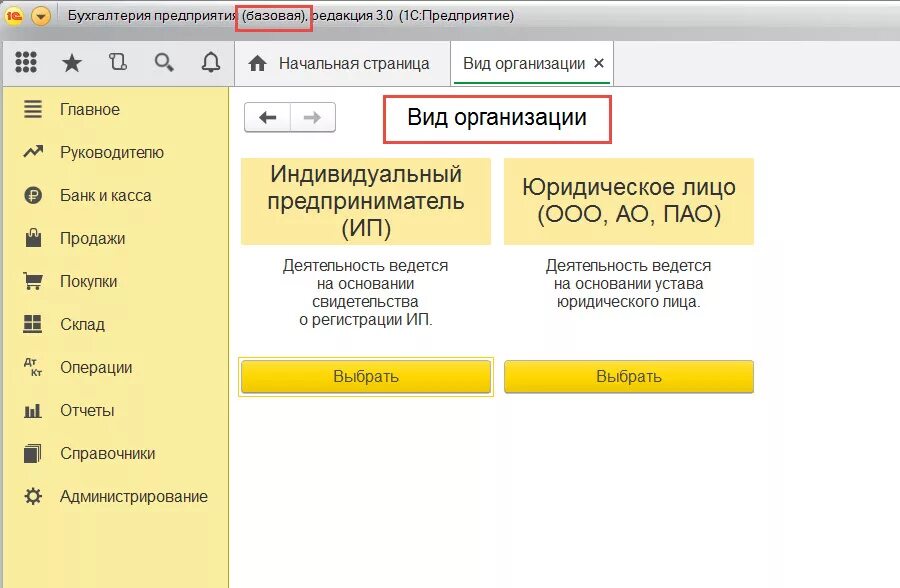Open the Отчеты section
The height and width of the screenshot is (588, 900).
pyautogui.click(x=87, y=411)
